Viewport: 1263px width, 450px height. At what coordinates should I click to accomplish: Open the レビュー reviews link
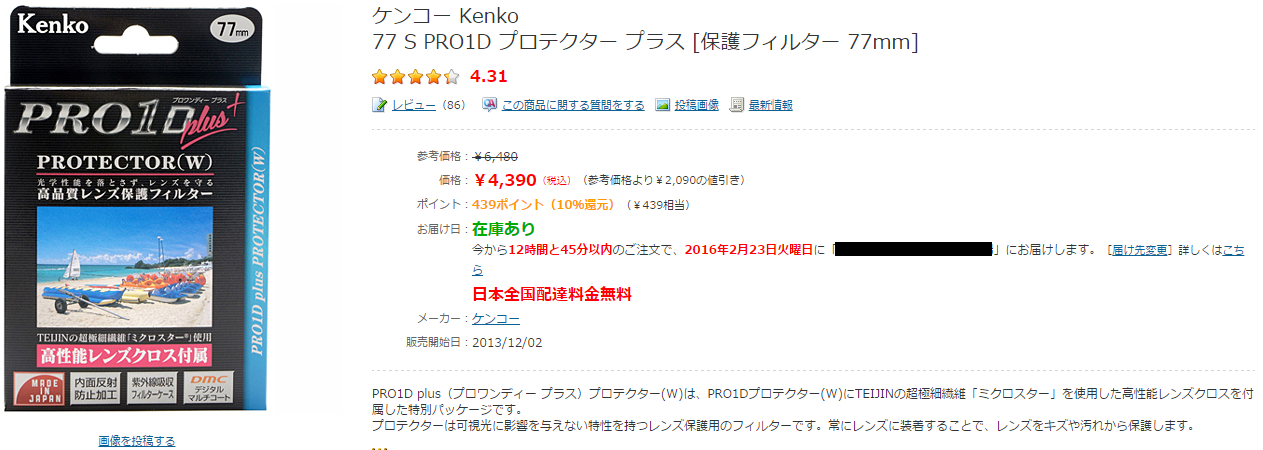pyautogui.click(x=413, y=105)
